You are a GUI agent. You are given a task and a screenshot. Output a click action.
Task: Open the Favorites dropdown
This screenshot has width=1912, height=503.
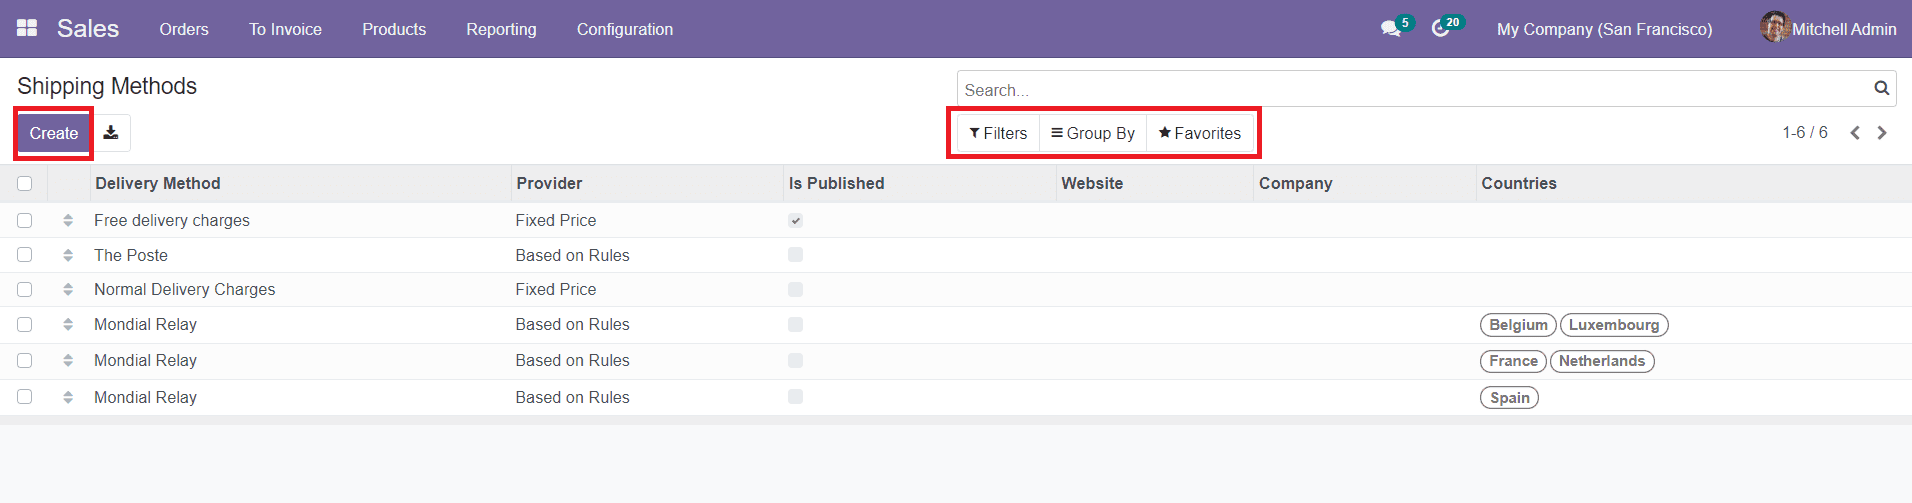coord(1200,133)
